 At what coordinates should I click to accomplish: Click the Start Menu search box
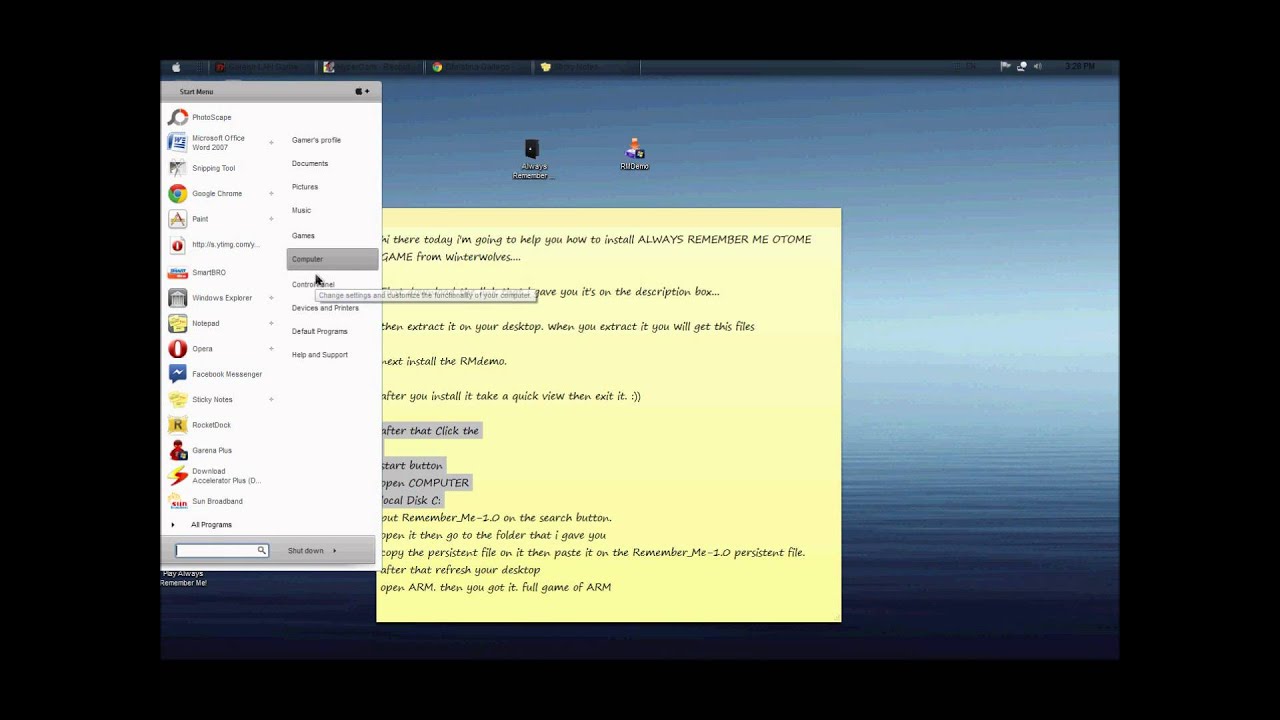click(216, 551)
